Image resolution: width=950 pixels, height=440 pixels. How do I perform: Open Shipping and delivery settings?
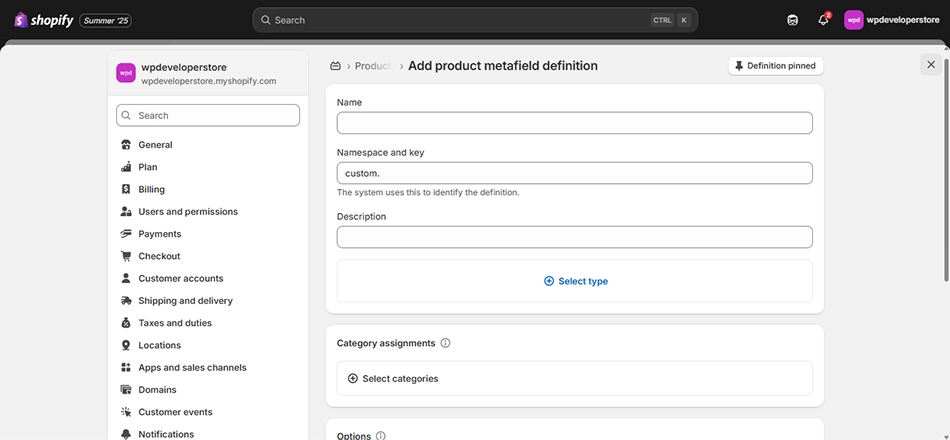point(185,301)
